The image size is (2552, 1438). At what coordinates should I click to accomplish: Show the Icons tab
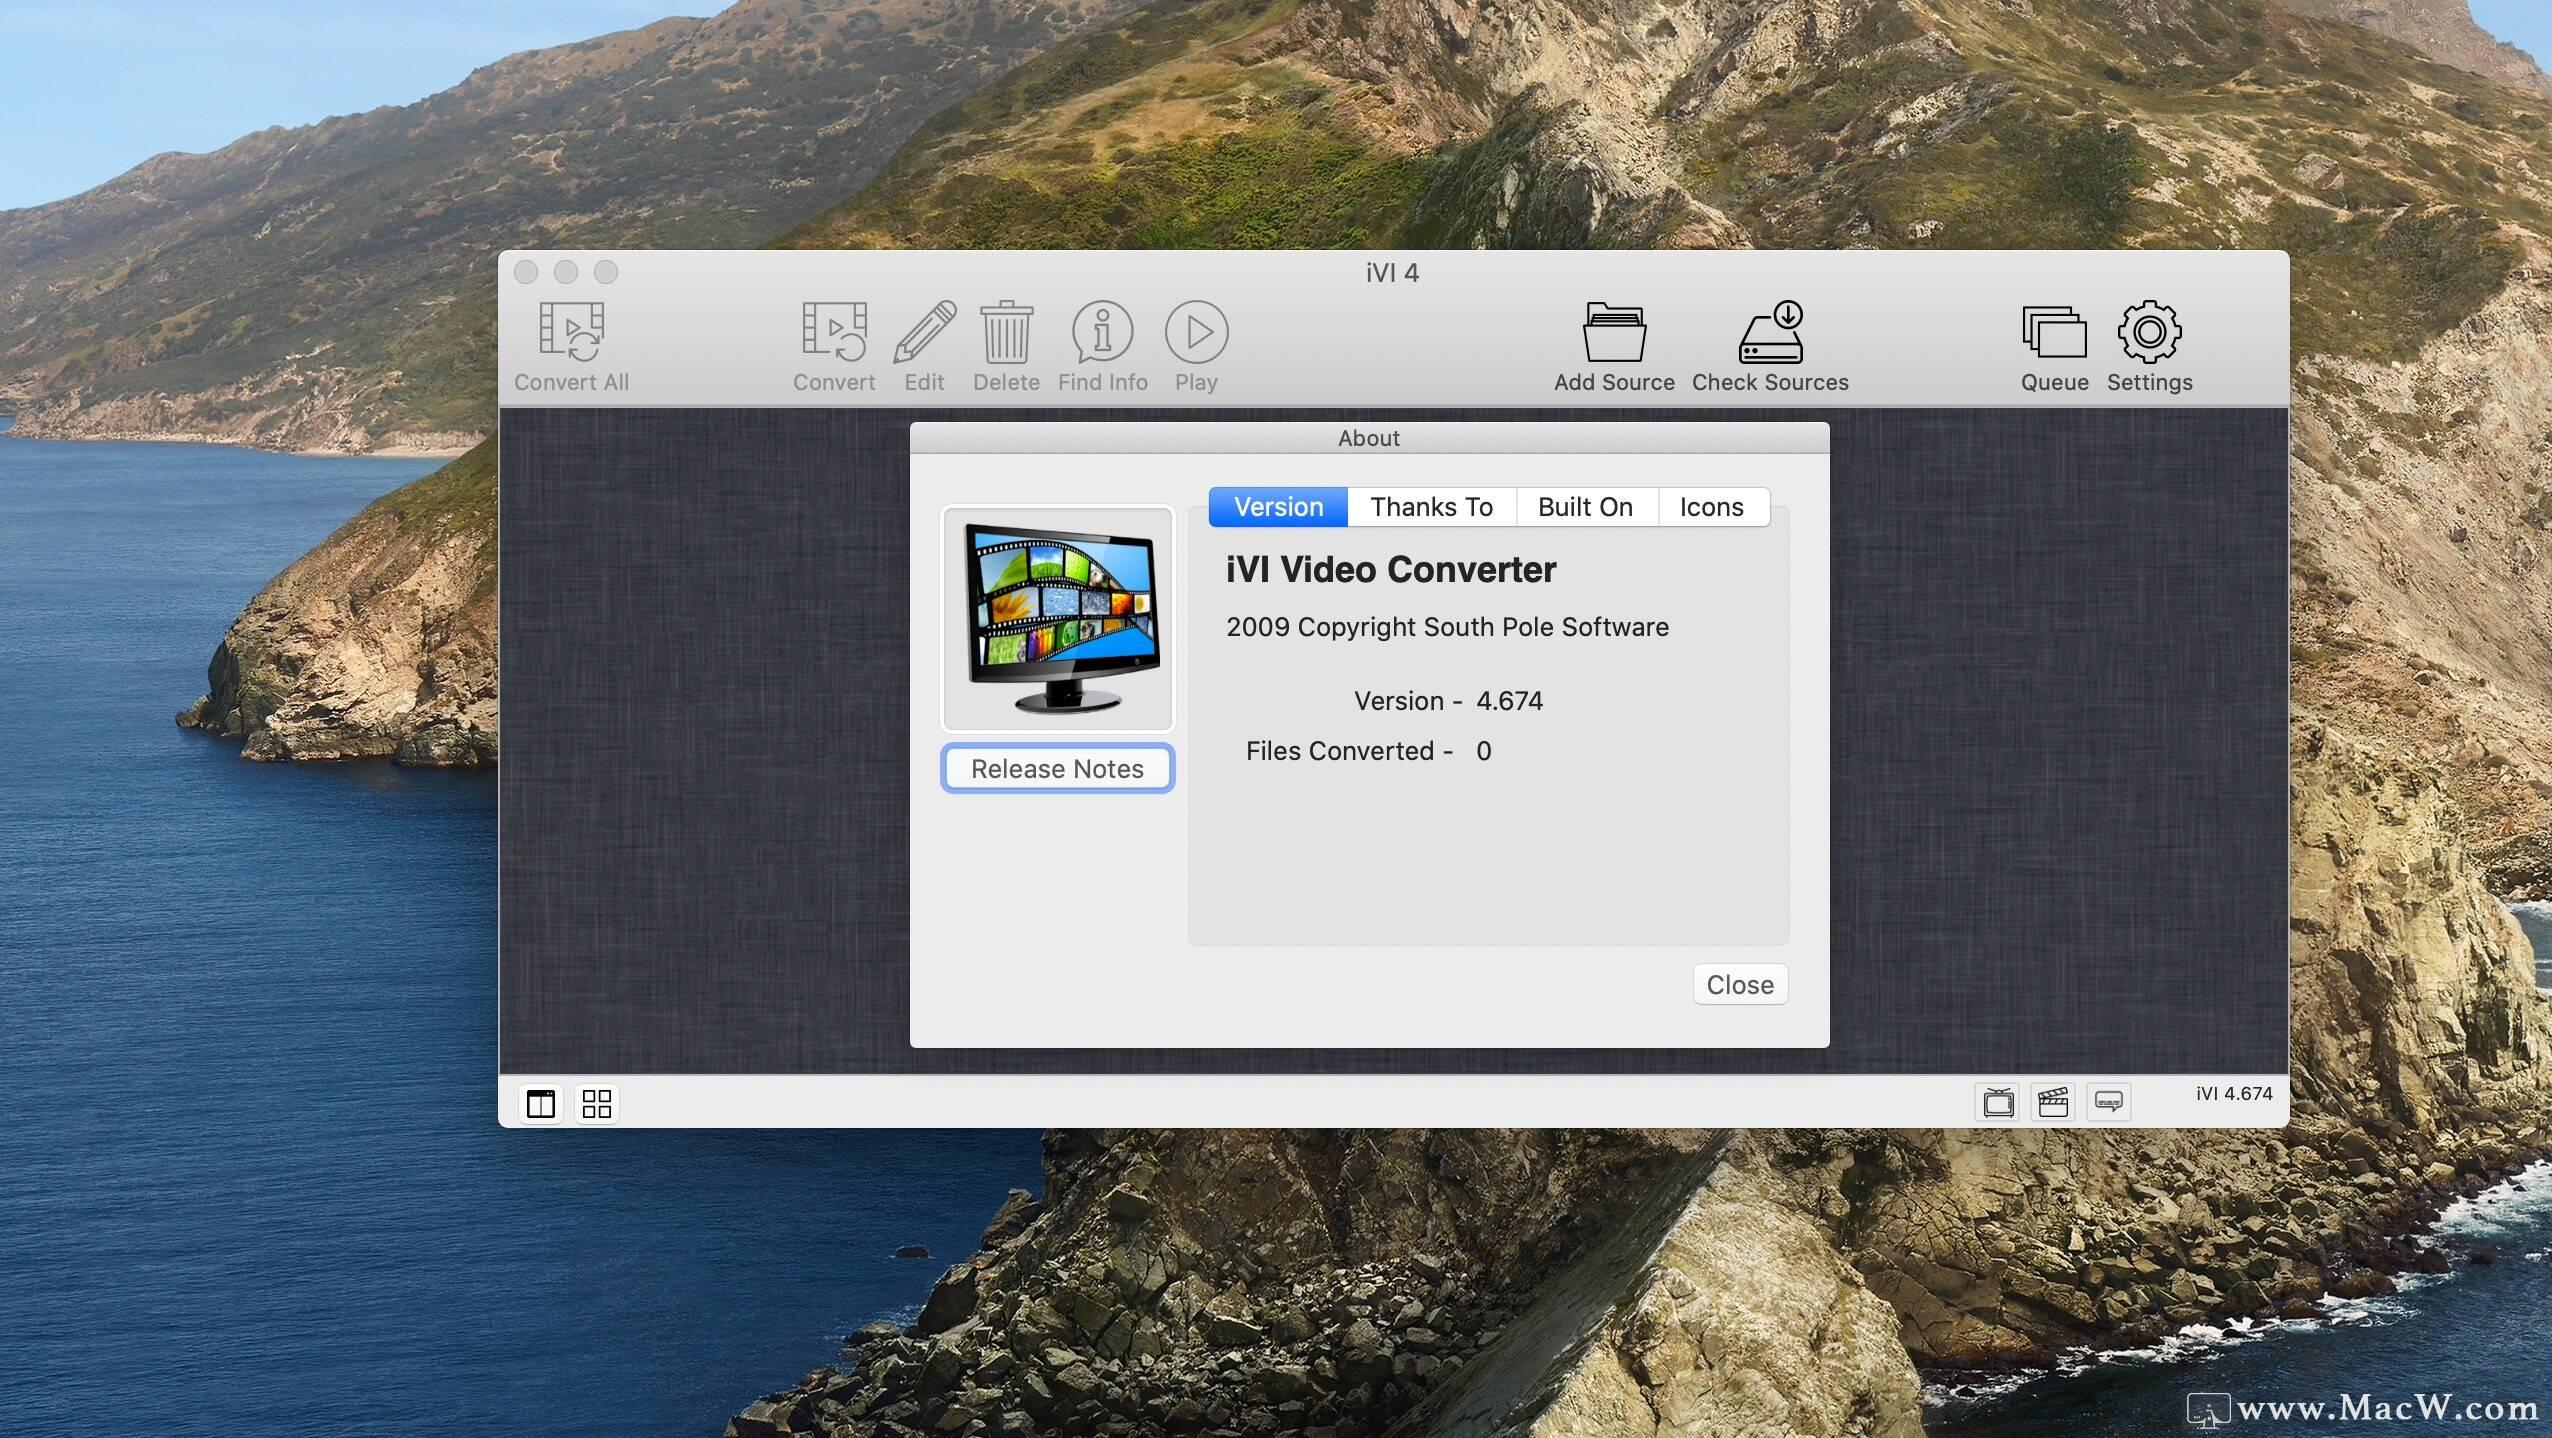coord(1712,507)
